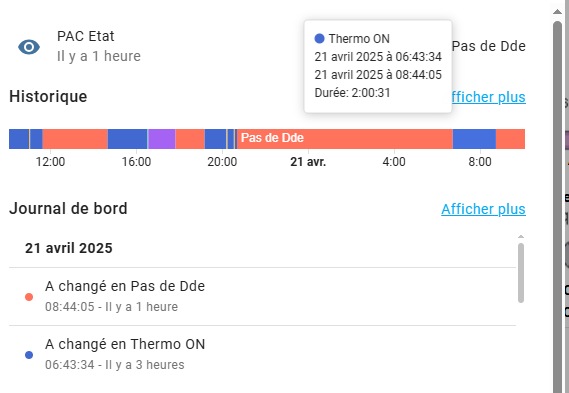Click the PAC Etat entity name
569x393 pixels.
[86, 36]
